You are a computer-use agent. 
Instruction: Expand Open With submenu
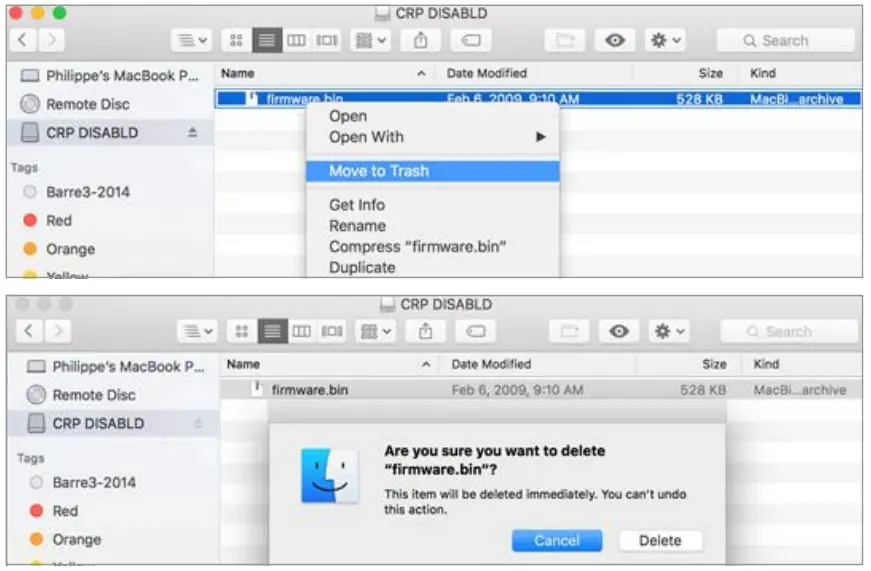[432, 137]
